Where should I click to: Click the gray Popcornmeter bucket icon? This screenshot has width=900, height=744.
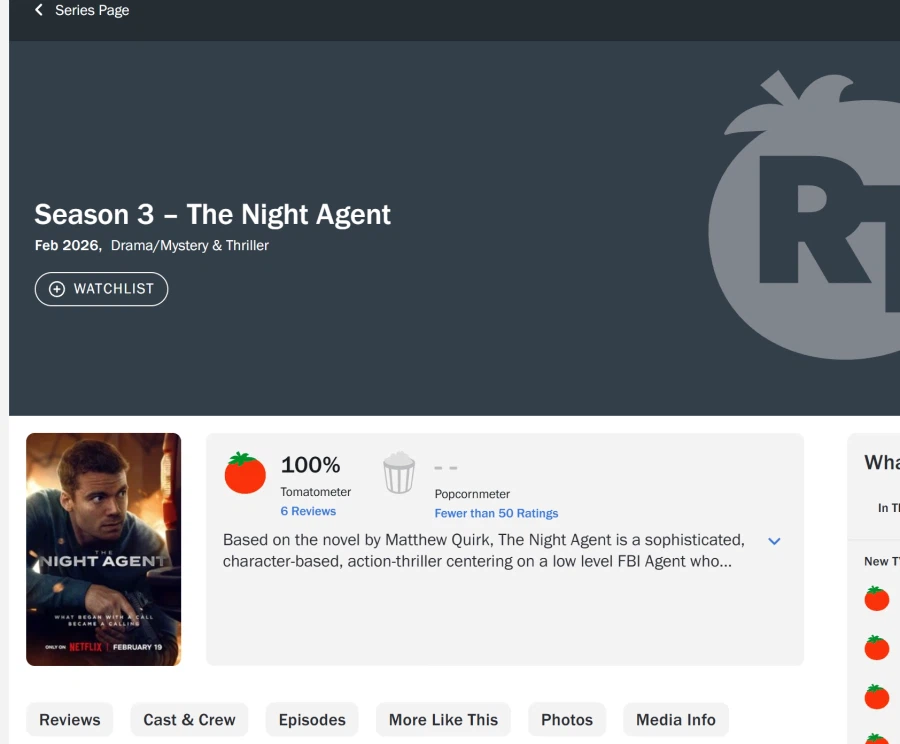click(x=399, y=473)
